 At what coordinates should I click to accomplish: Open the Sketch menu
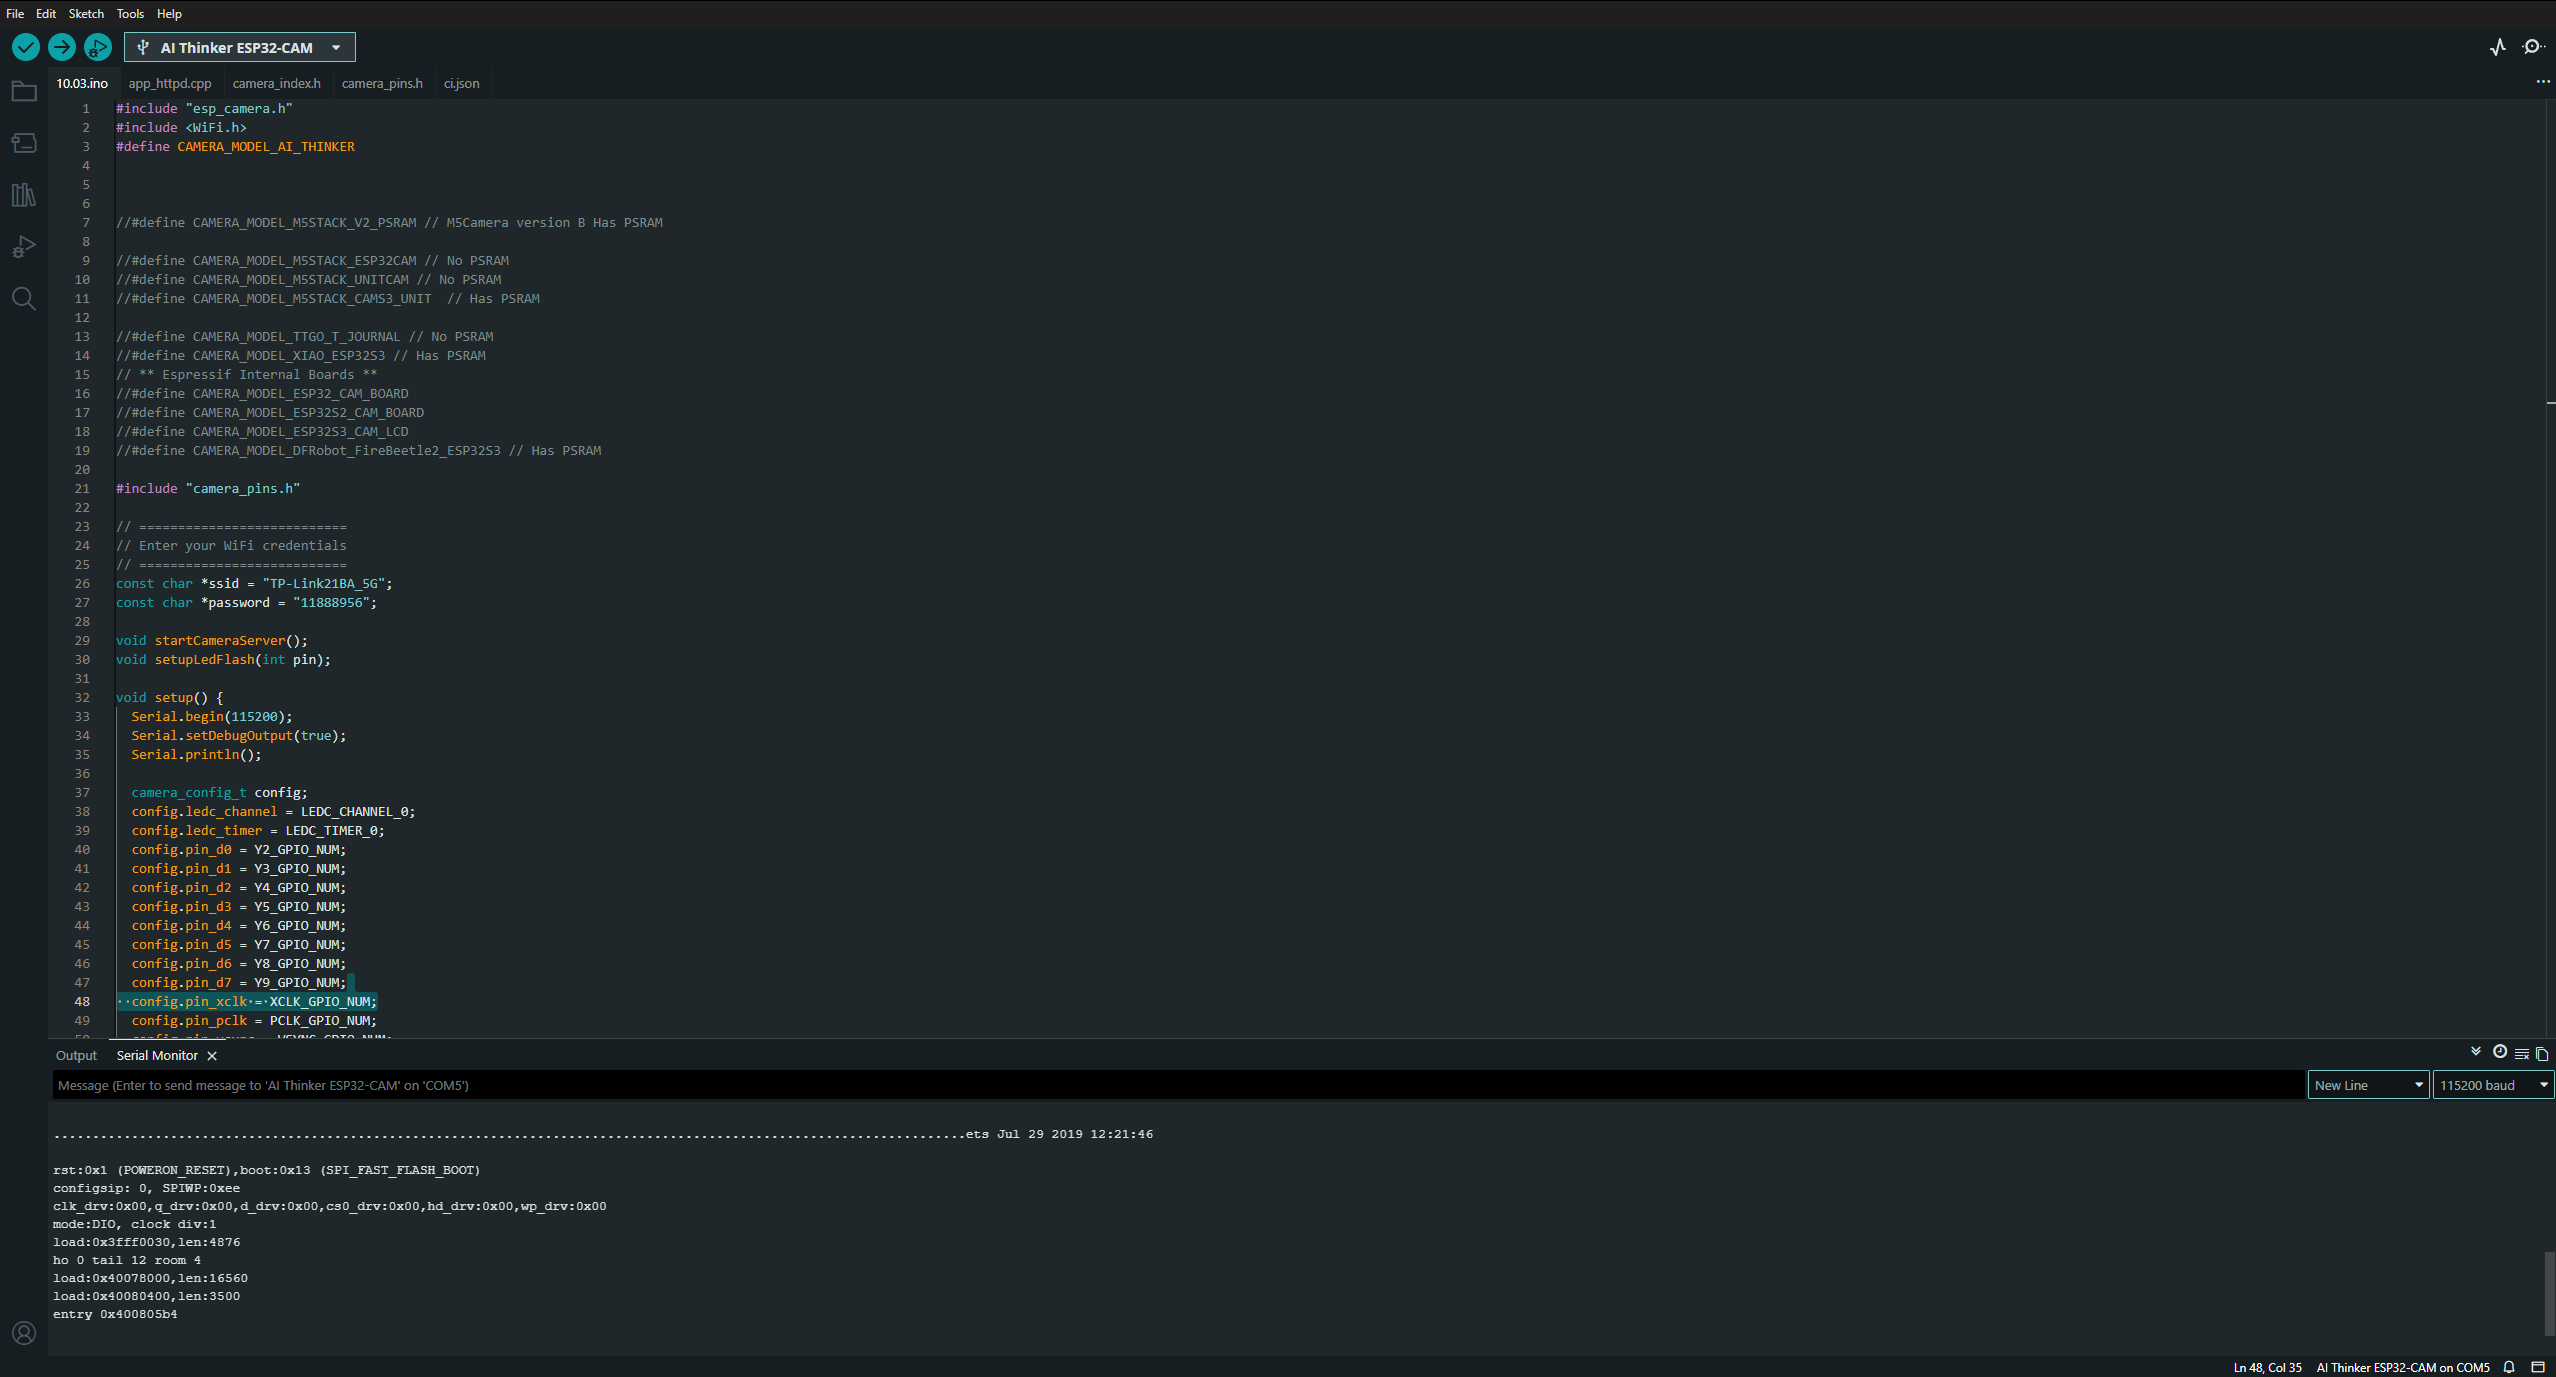[86, 13]
